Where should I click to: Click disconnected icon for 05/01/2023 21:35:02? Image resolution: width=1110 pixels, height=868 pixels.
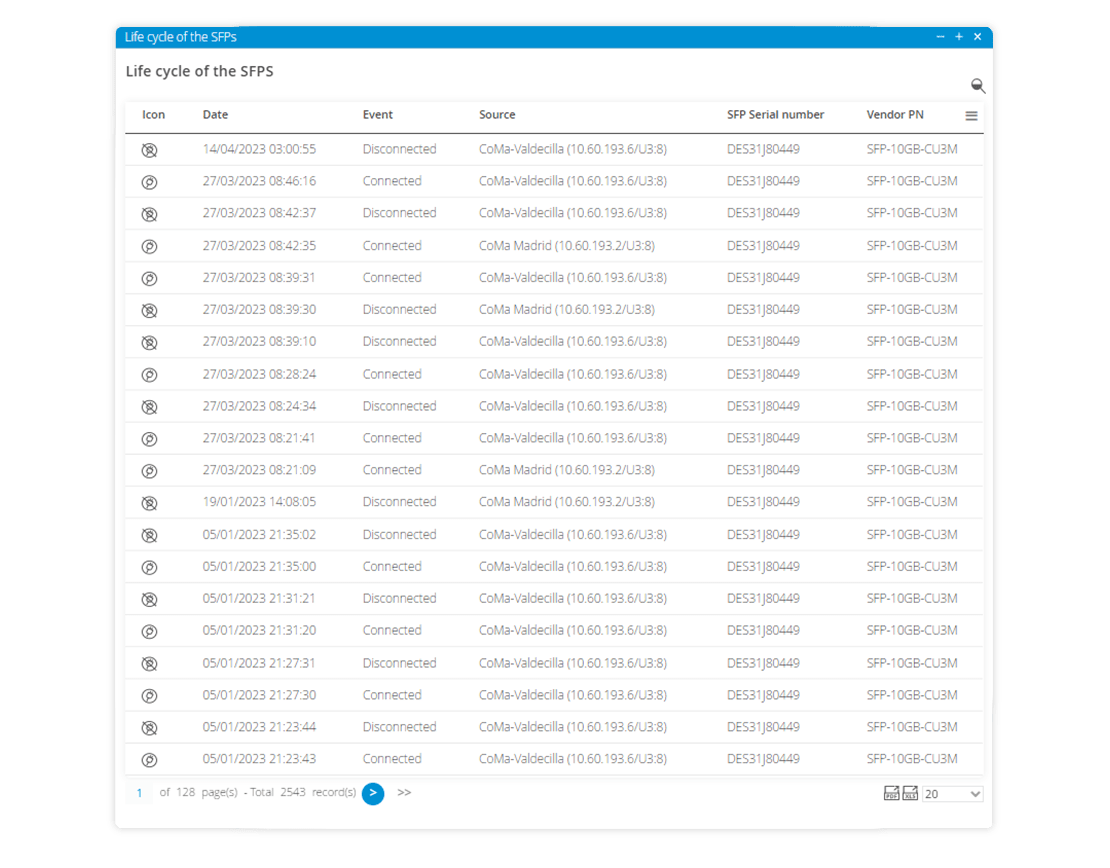[x=149, y=535]
